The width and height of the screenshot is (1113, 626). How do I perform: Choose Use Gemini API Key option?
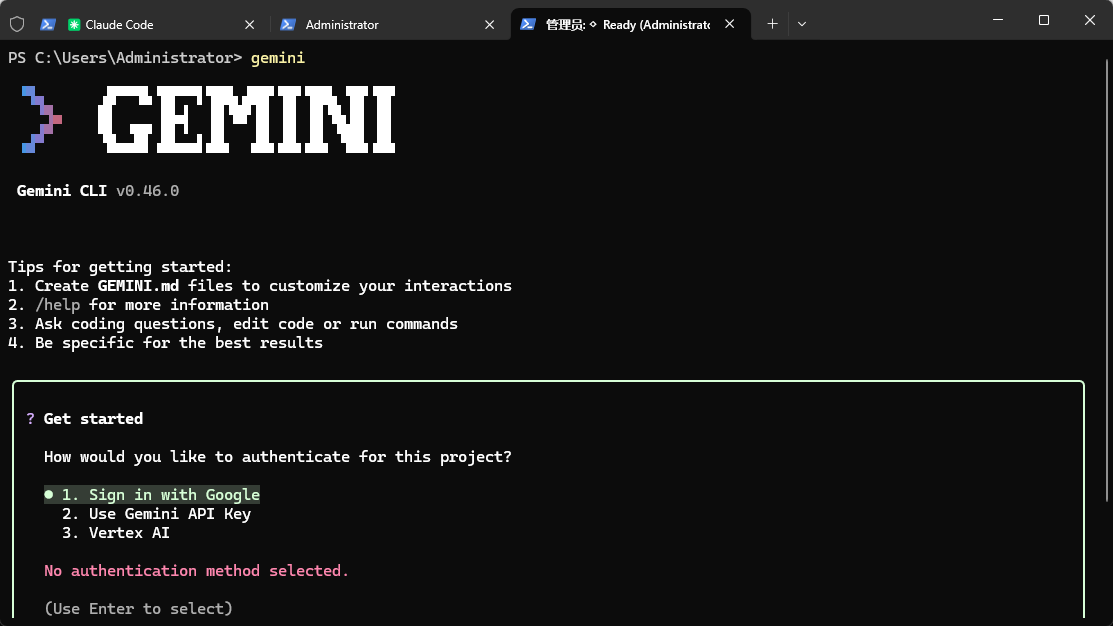[x=156, y=514]
